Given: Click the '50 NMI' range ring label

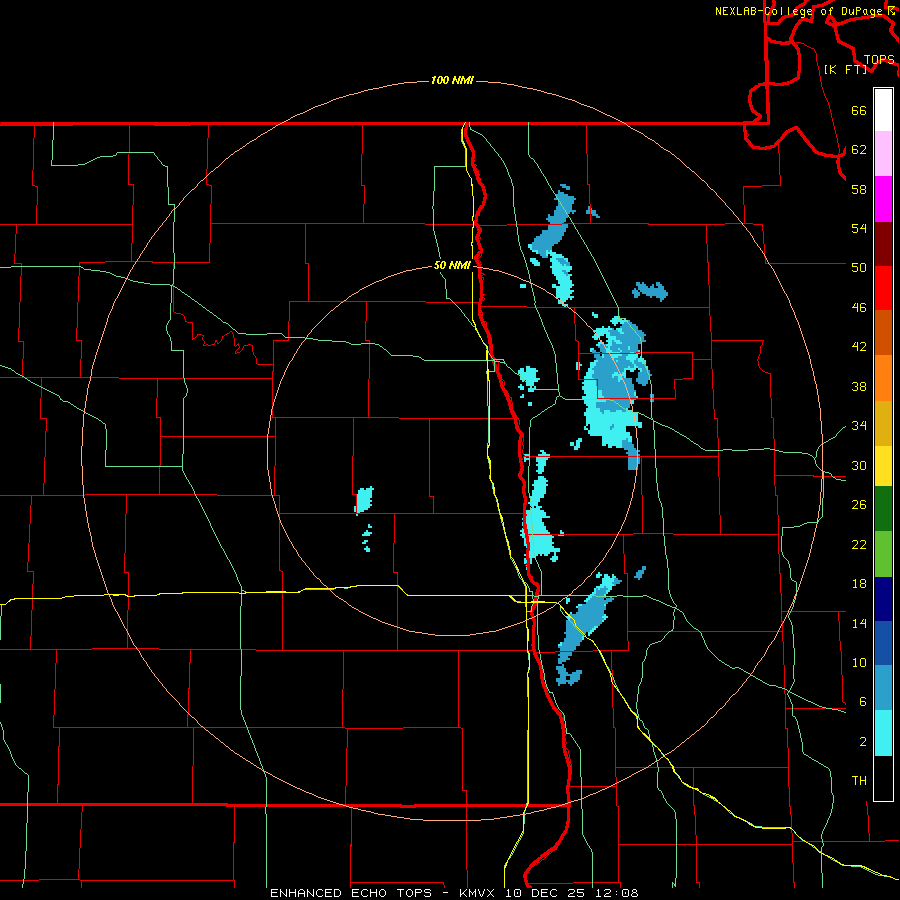Looking at the screenshot, I should (452, 265).
